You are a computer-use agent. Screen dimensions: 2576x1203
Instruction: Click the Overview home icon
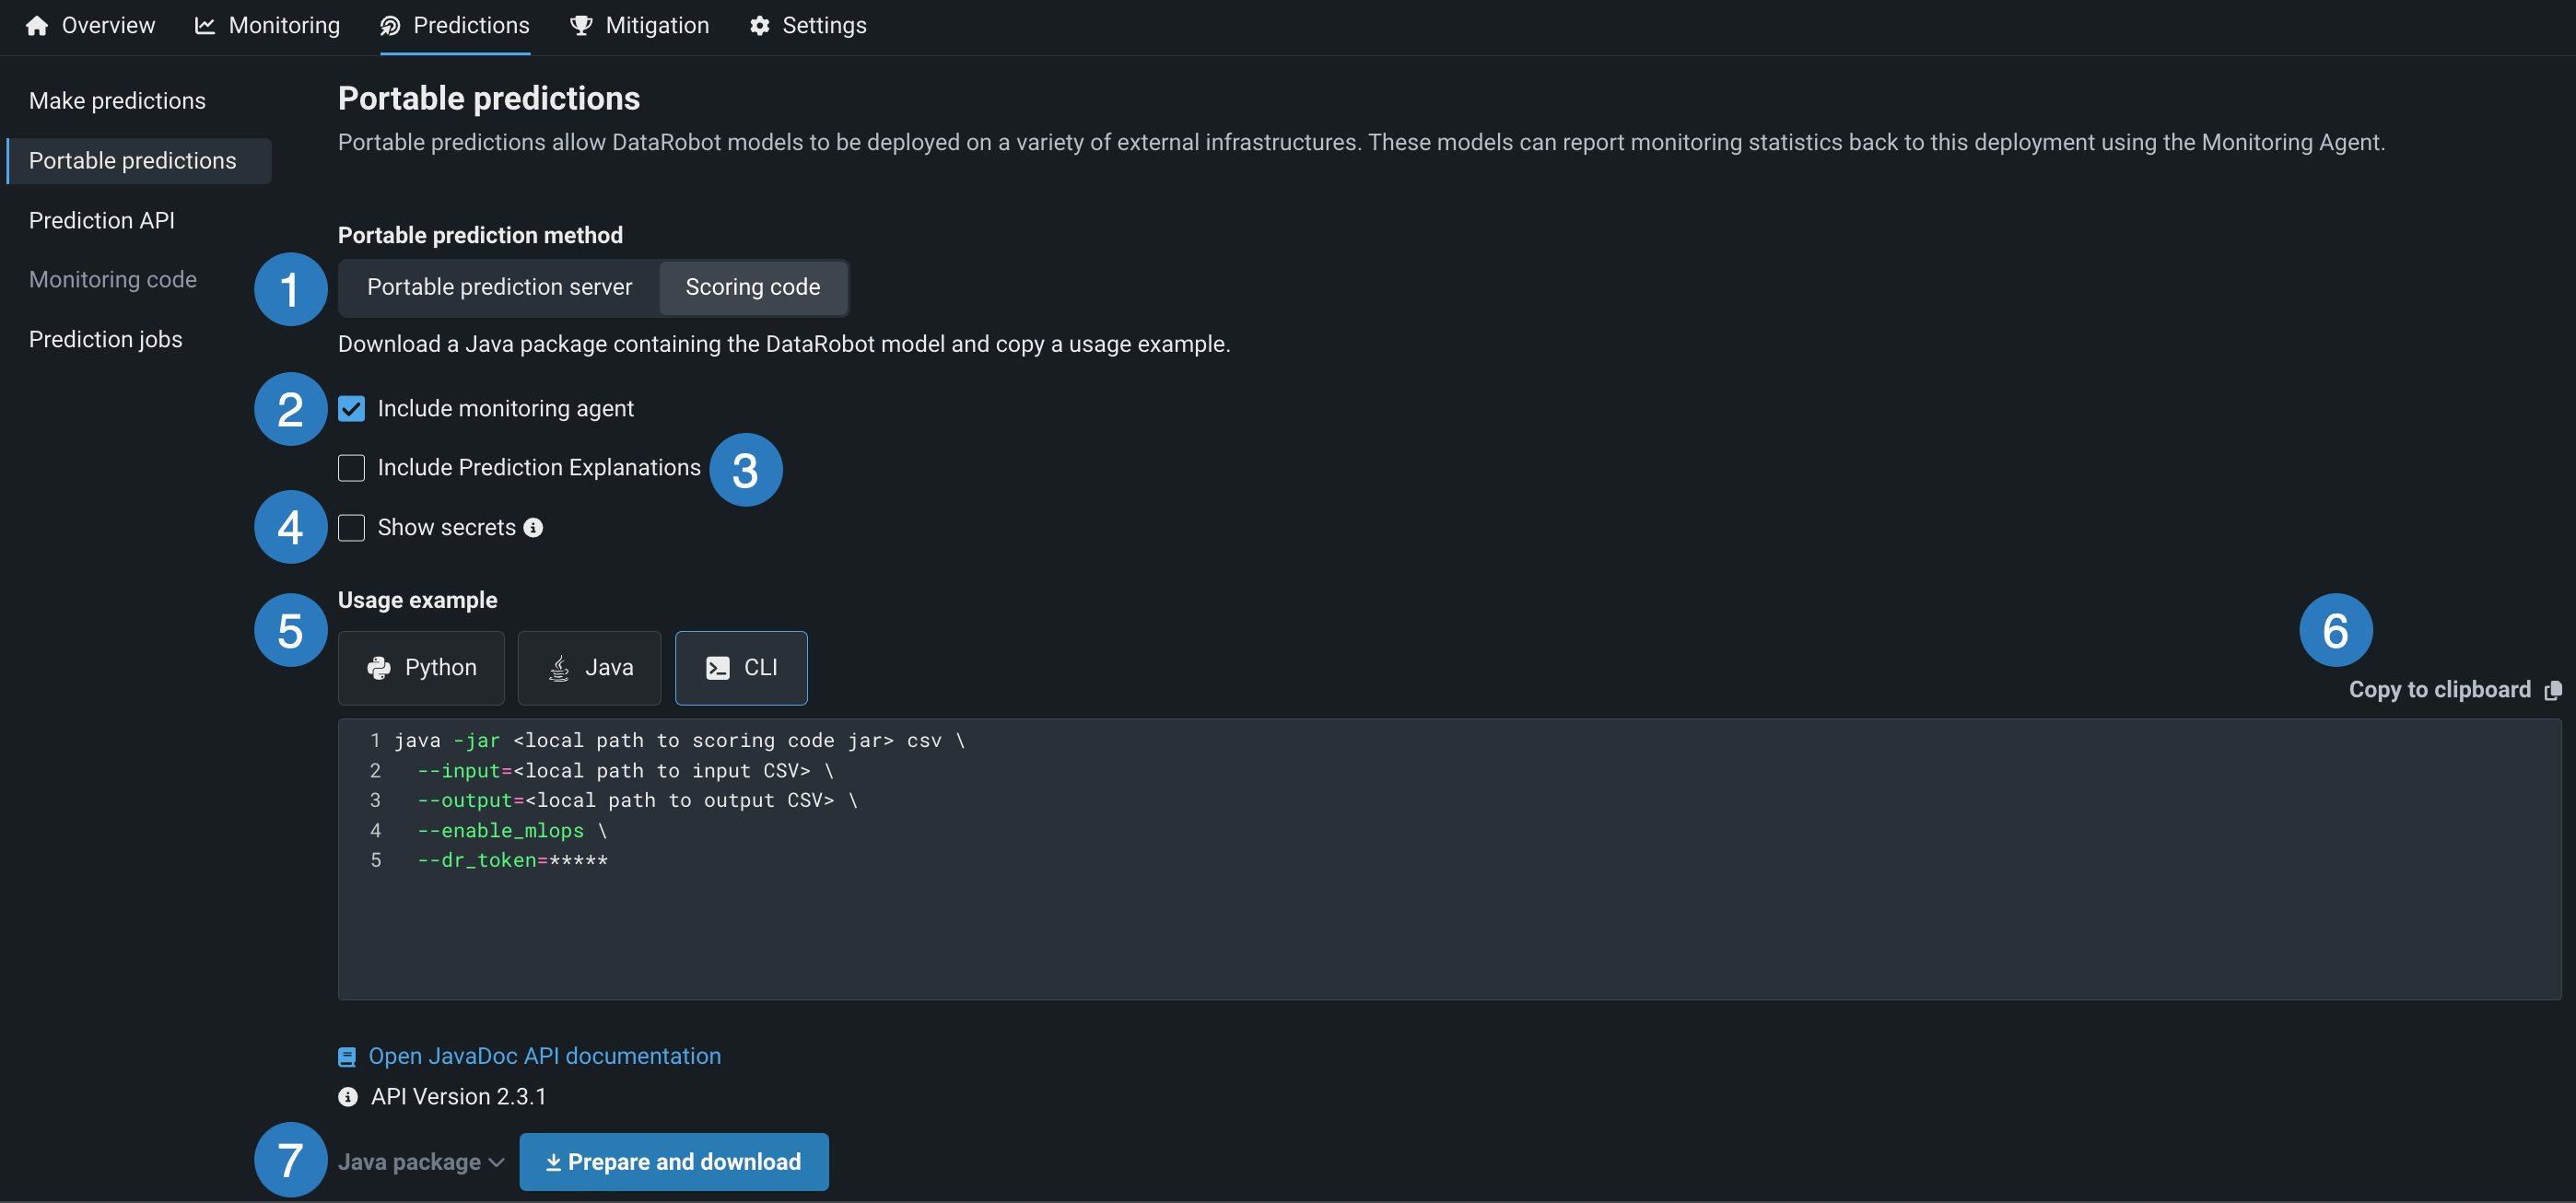tap(37, 26)
